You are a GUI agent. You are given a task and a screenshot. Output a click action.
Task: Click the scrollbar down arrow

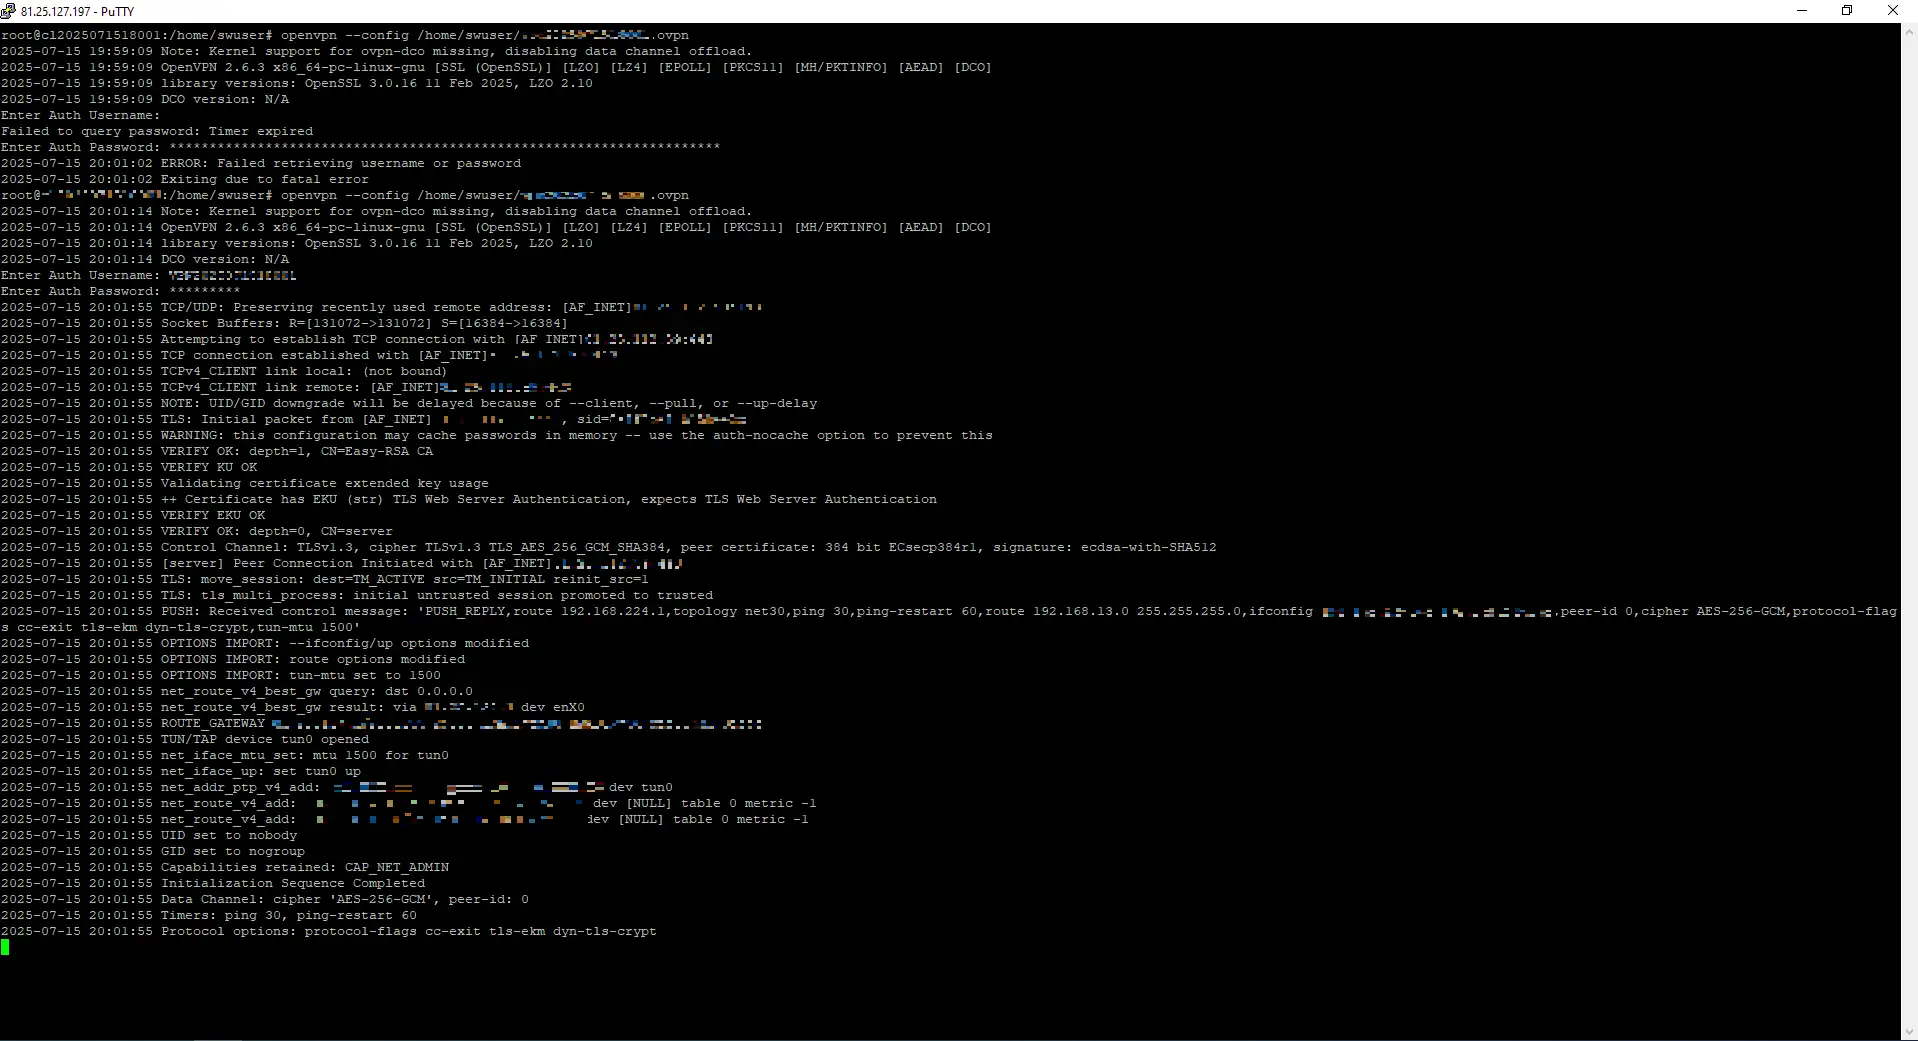(x=1909, y=1032)
